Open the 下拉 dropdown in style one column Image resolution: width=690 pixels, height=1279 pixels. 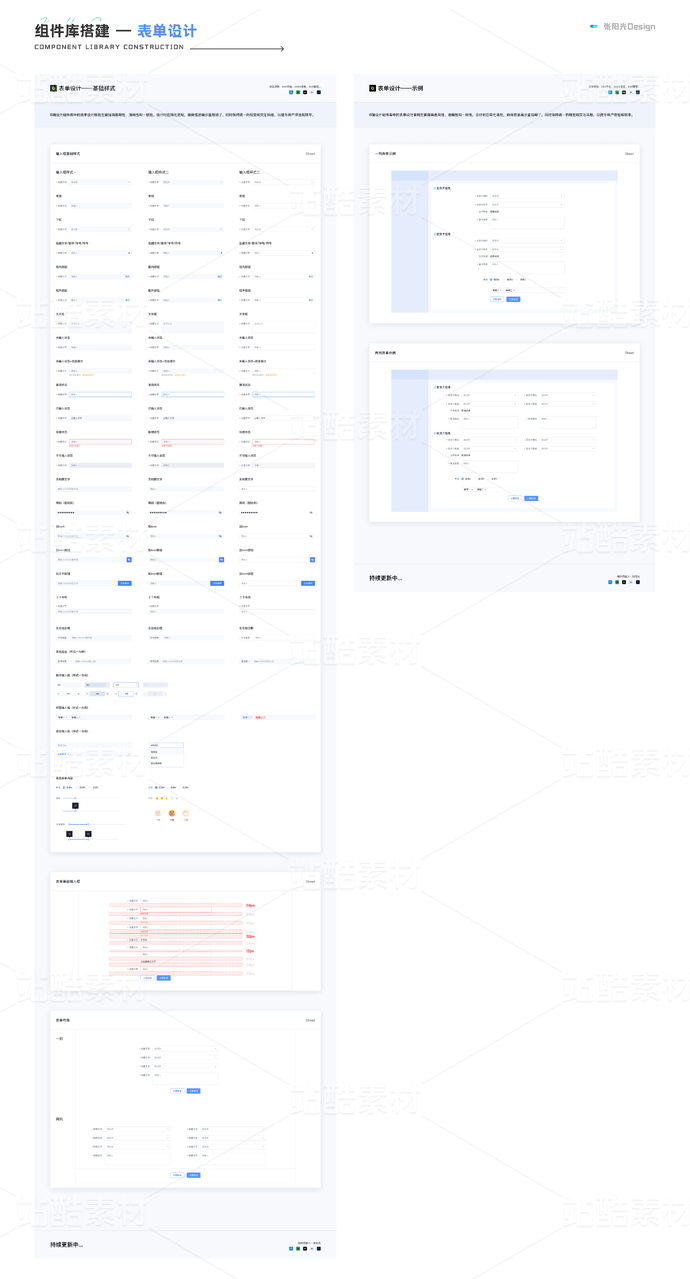(100, 229)
